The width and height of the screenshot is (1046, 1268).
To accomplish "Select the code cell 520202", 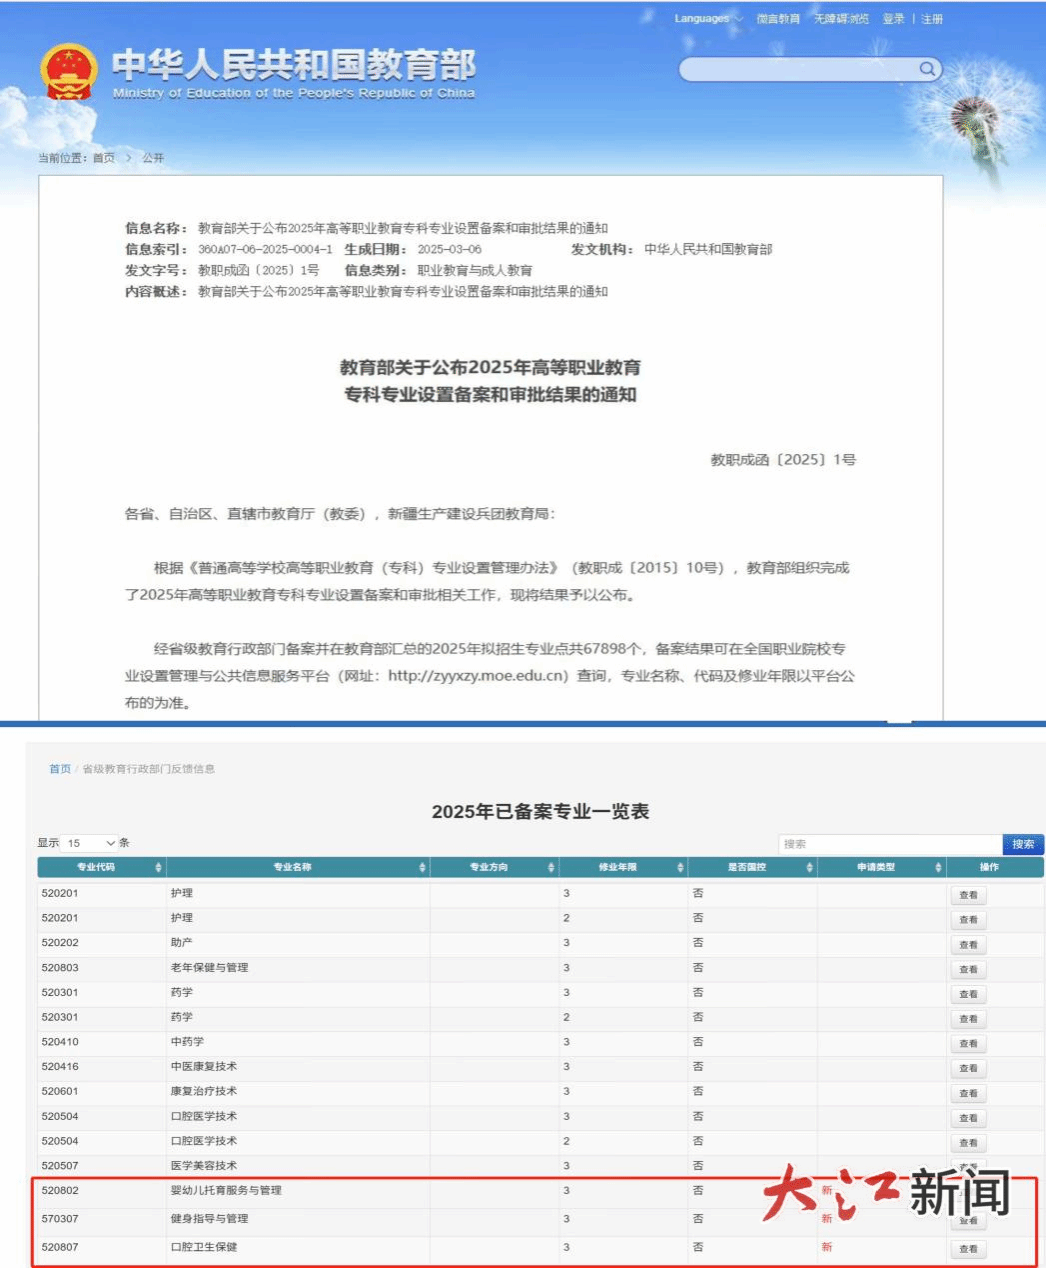I will 60,942.
